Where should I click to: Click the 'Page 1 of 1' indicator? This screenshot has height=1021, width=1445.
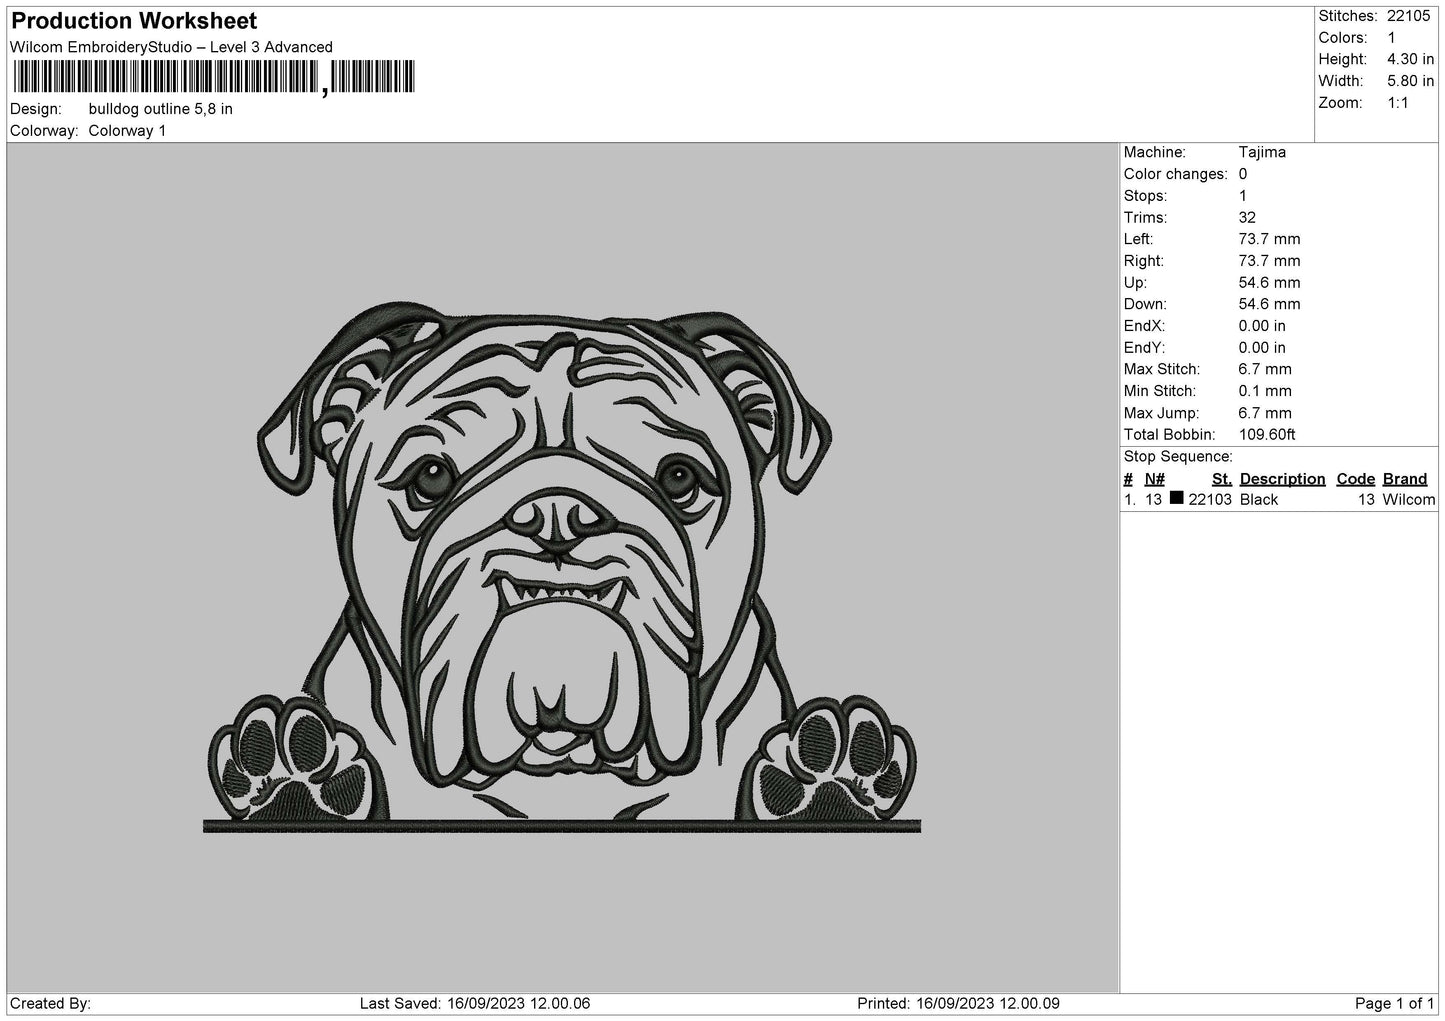tap(1395, 1003)
